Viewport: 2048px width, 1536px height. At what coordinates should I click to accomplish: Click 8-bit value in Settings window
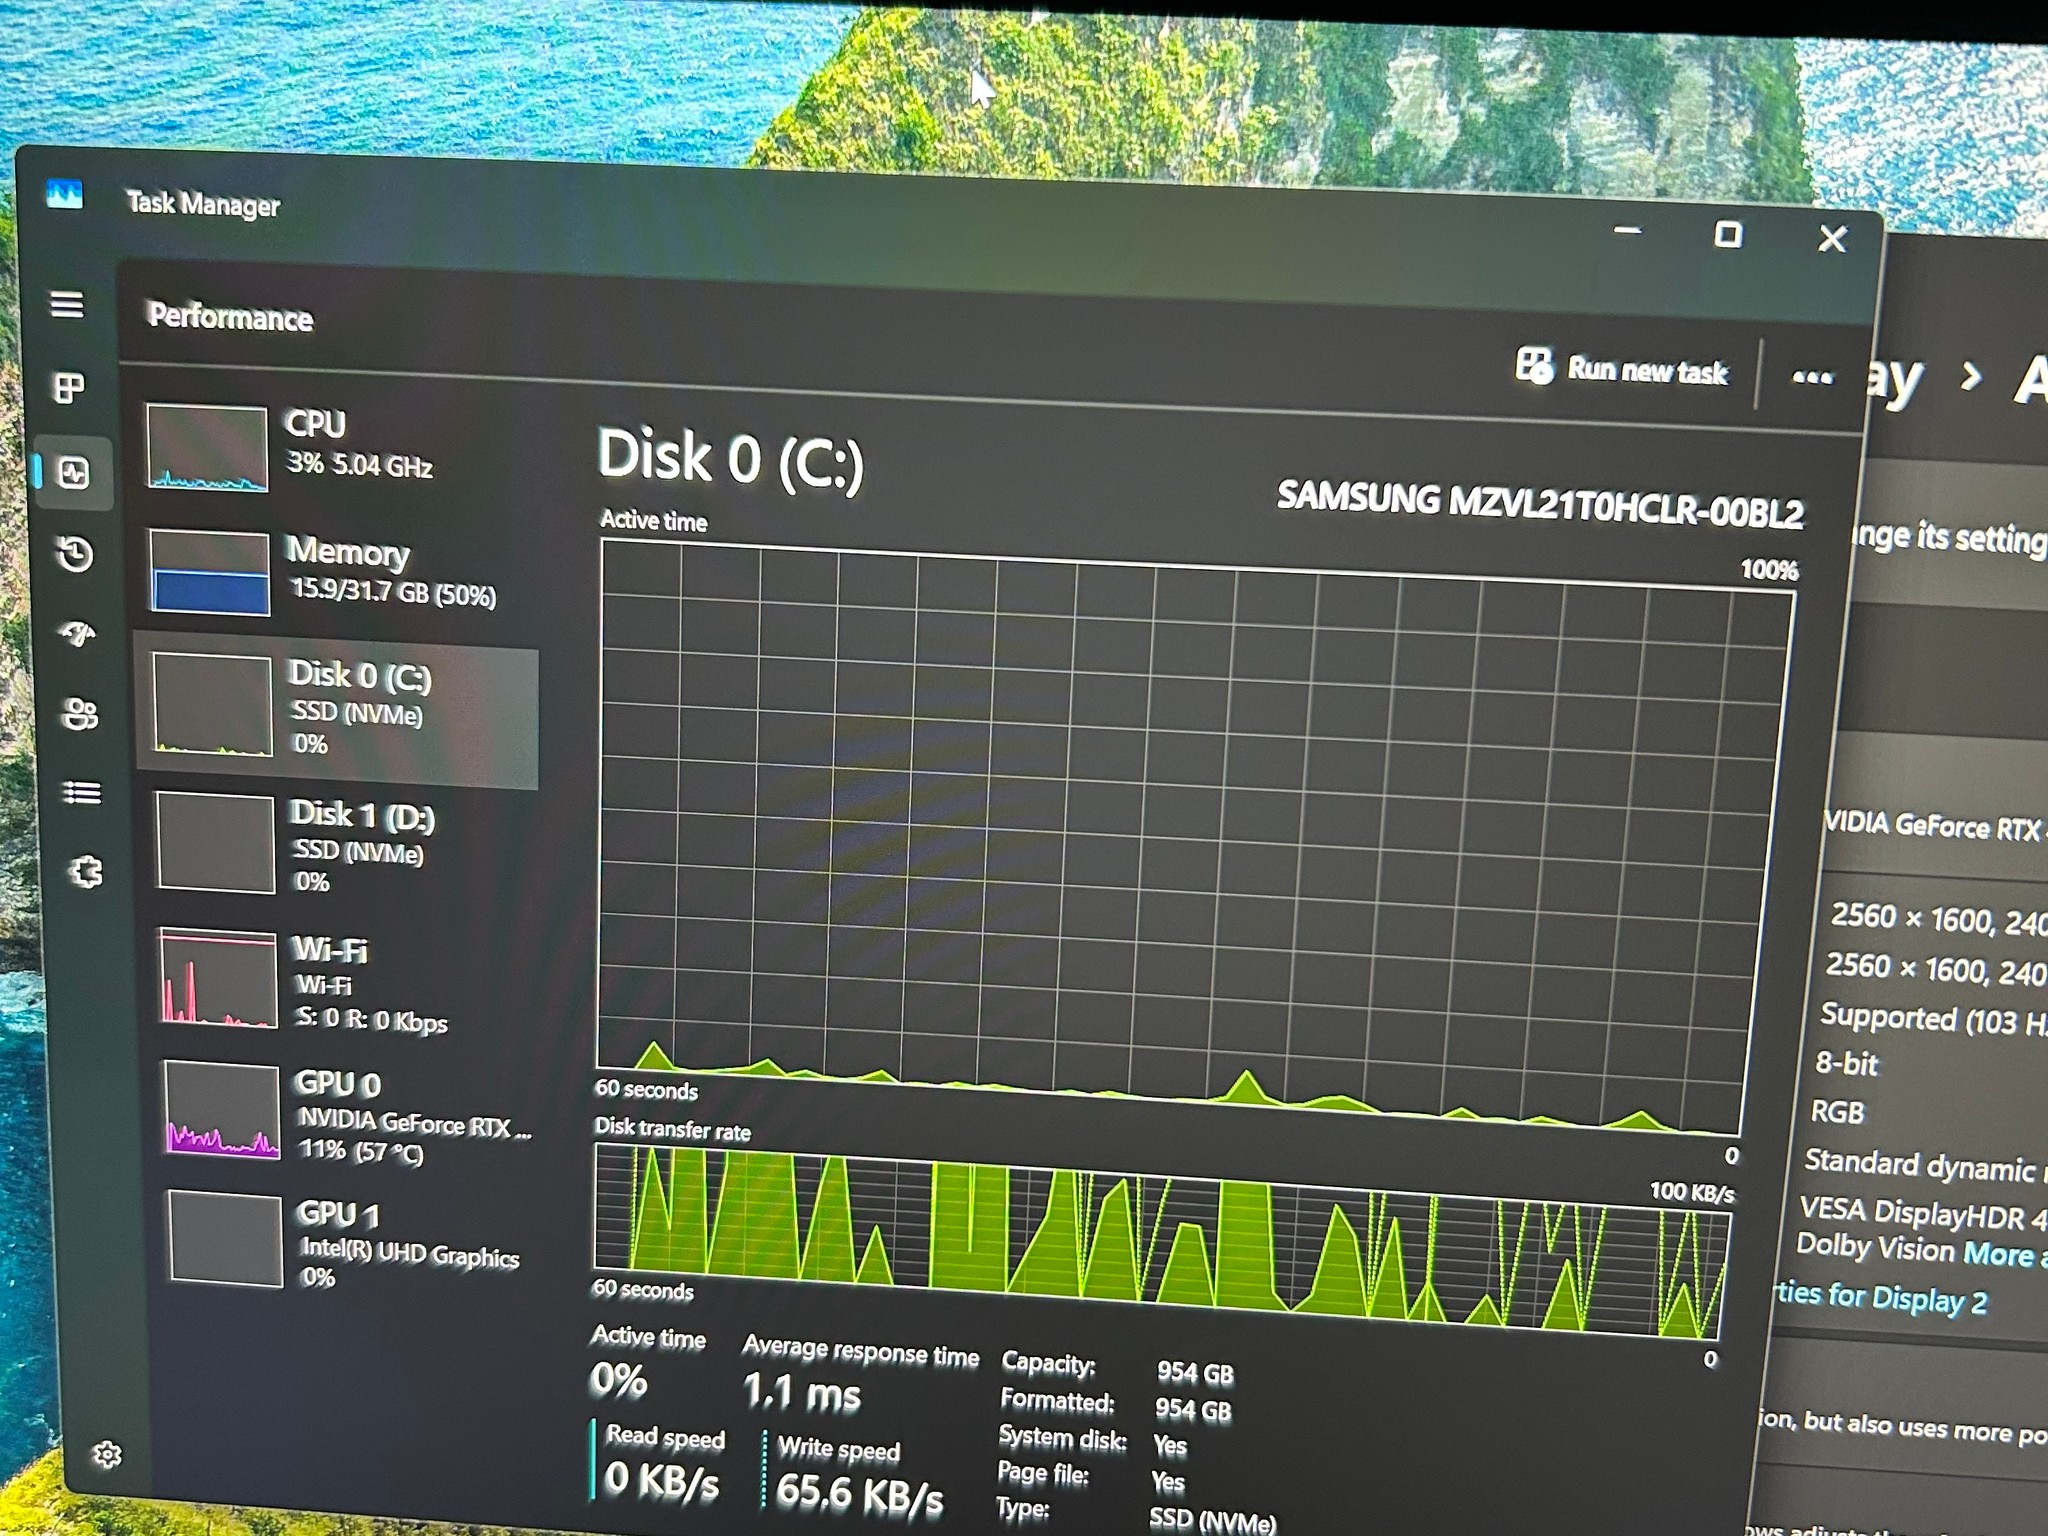(x=1846, y=1064)
